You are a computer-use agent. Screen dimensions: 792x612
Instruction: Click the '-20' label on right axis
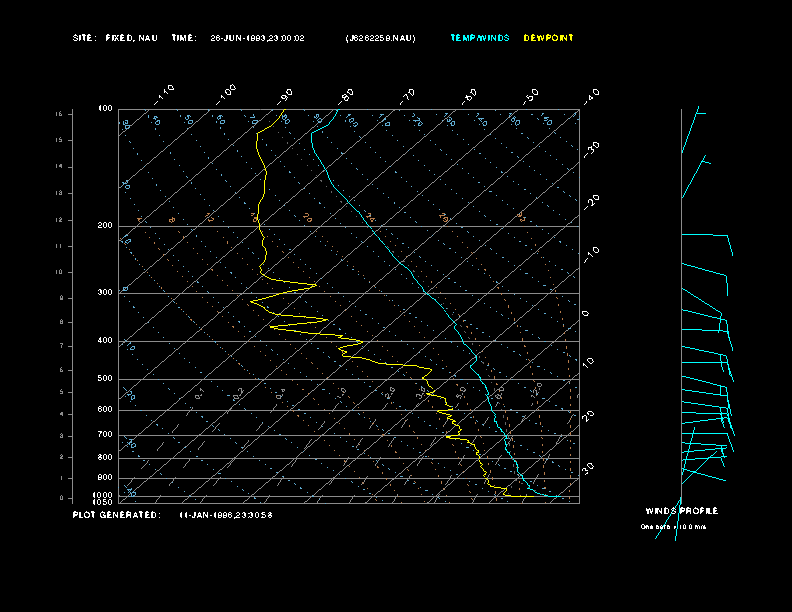click(x=591, y=202)
